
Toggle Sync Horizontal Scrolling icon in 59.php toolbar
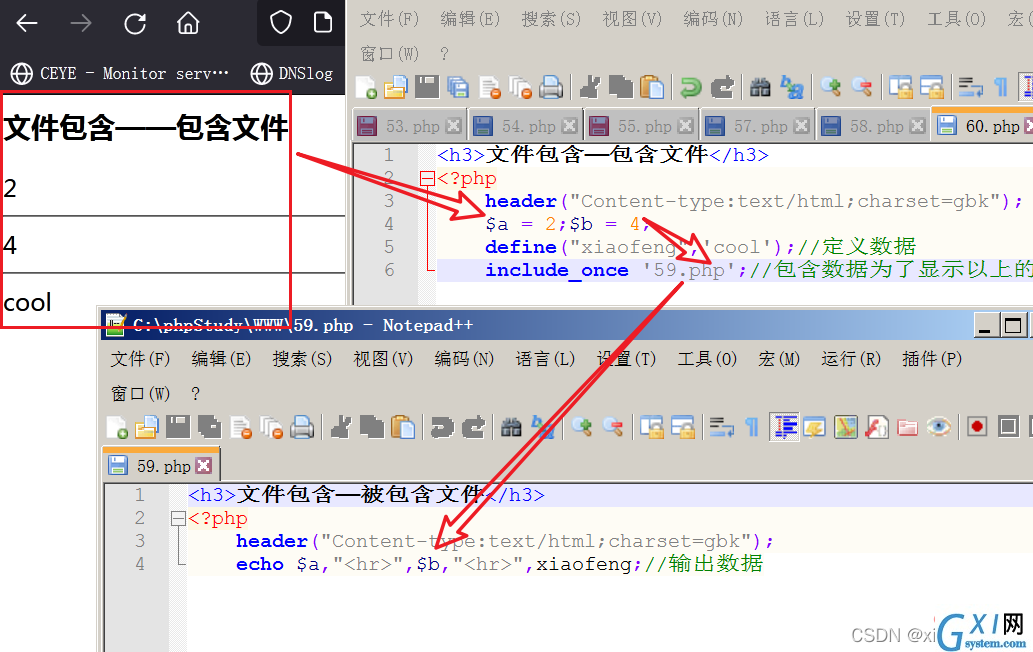pos(683,427)
